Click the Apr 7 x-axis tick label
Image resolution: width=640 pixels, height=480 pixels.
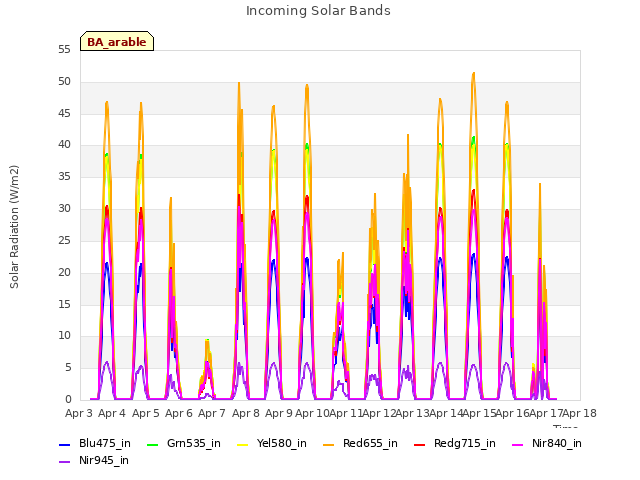212,413
